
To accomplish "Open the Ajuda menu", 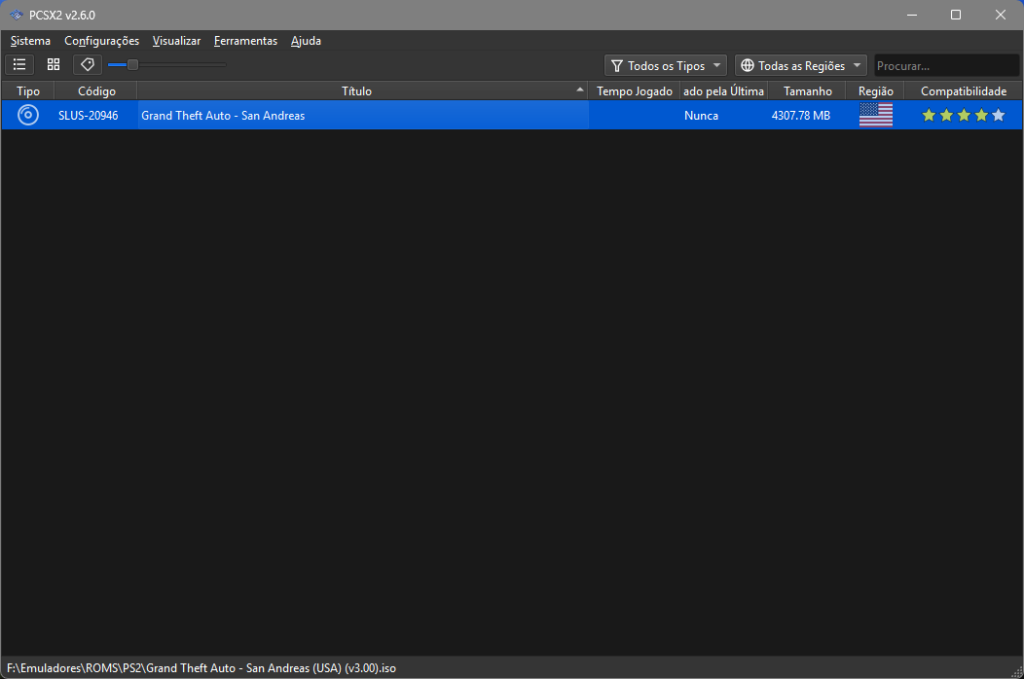I will click(x=306, y=41).
